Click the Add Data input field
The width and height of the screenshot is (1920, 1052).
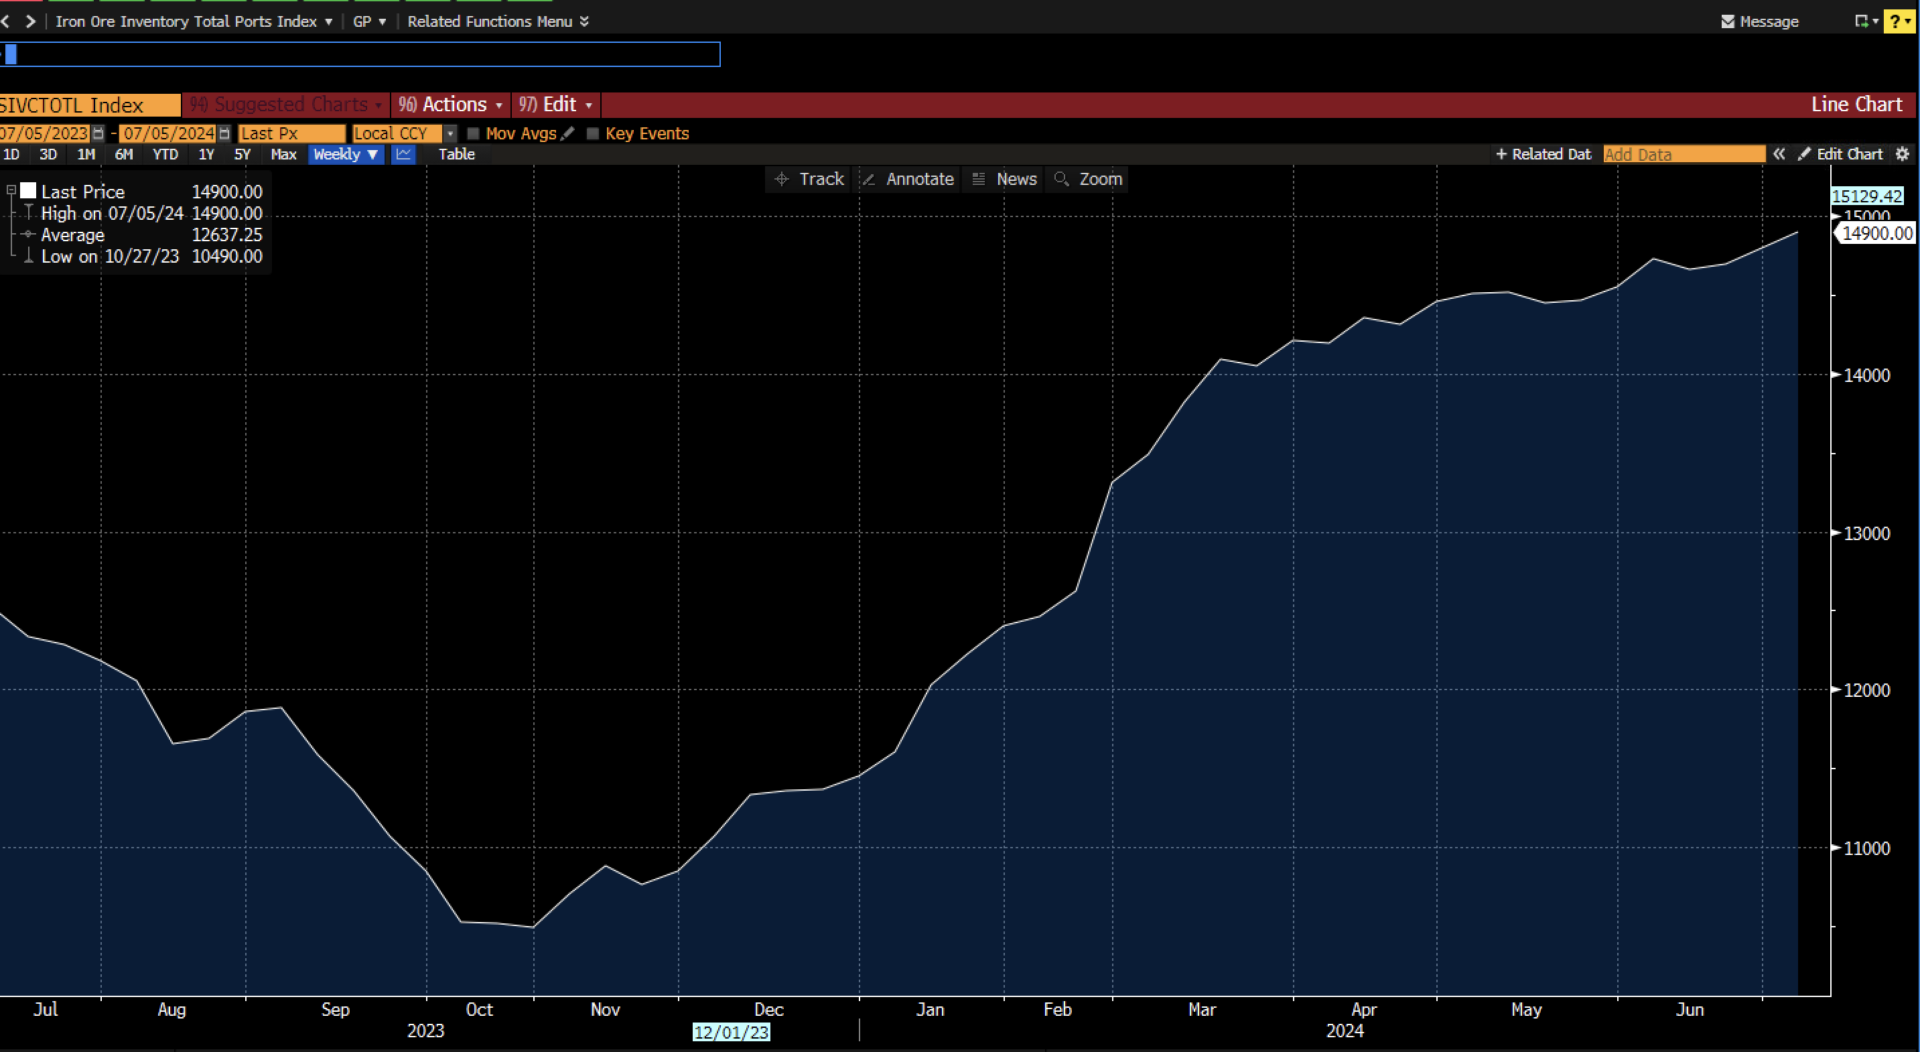pos(1683,154)
